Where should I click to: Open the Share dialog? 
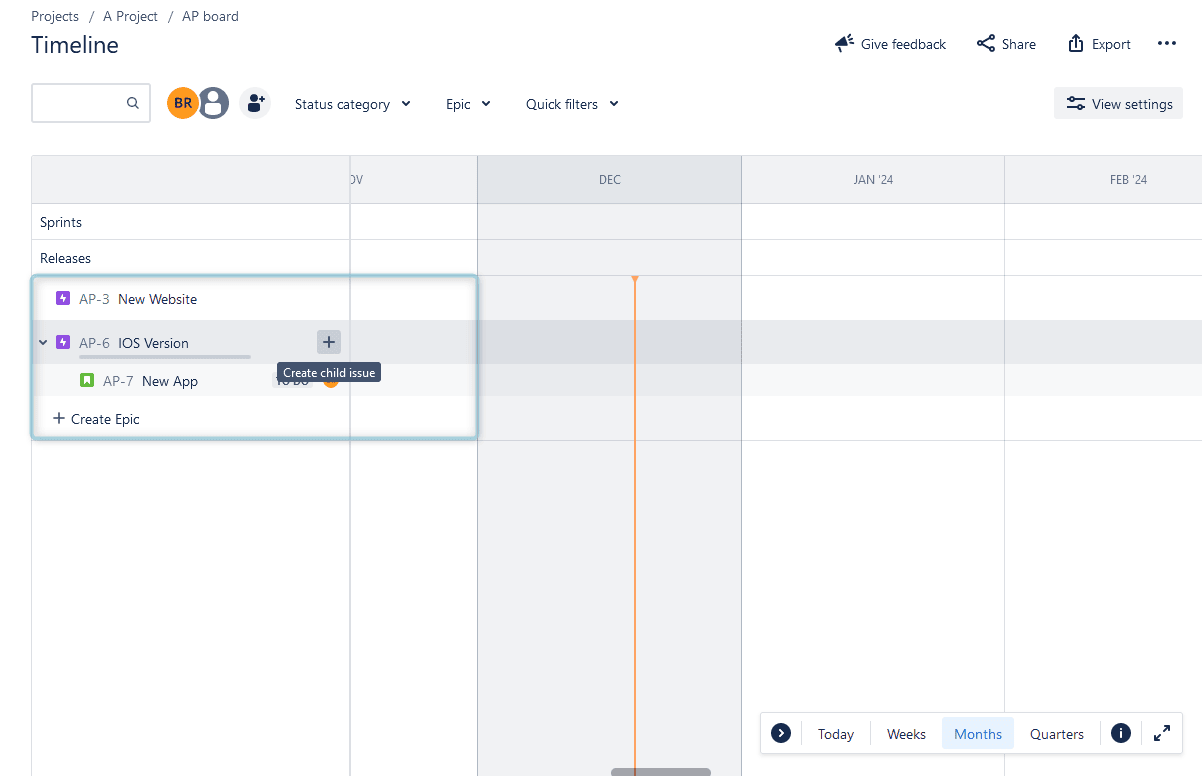[1005, 44]
